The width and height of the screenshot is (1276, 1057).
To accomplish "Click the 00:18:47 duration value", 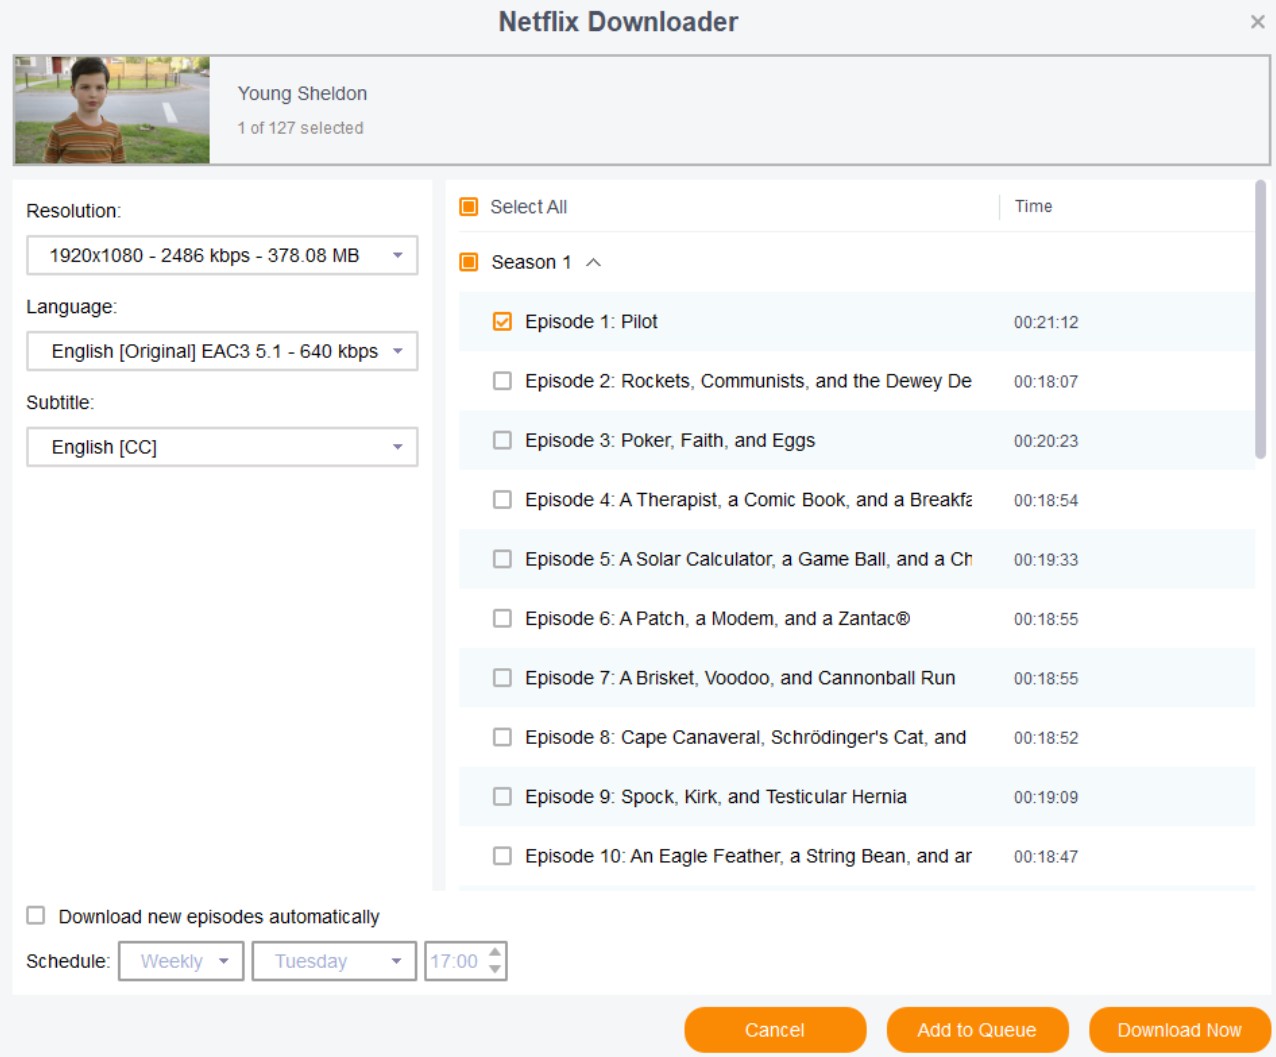I will [1046, 857].
